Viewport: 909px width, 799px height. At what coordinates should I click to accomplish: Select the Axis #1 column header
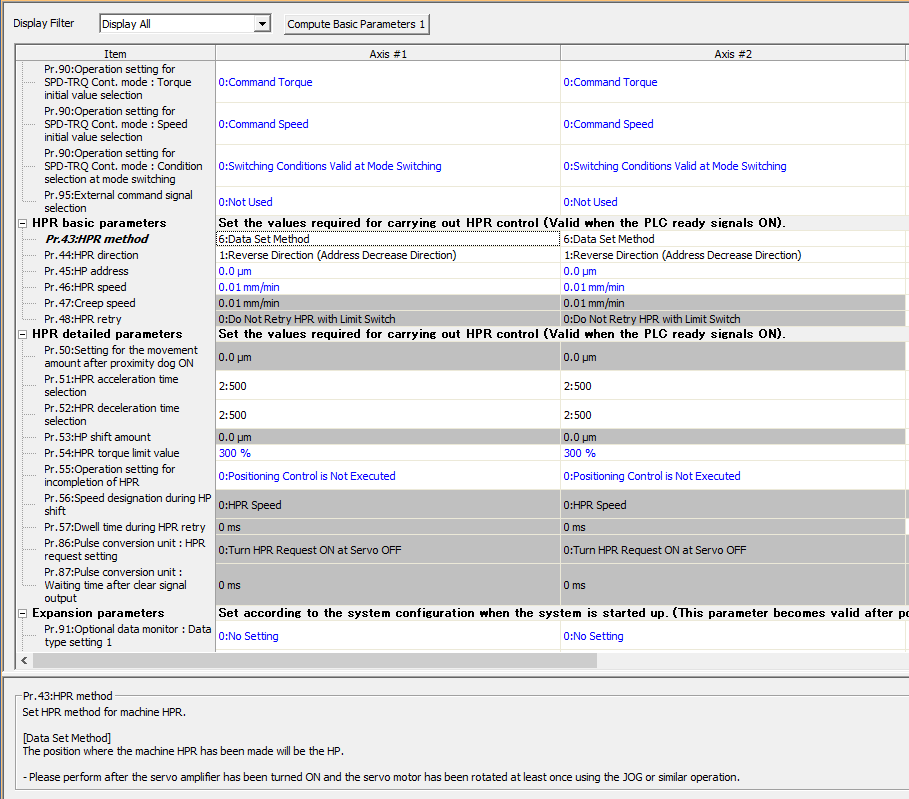pyautogui.click(x=388, y=54)
